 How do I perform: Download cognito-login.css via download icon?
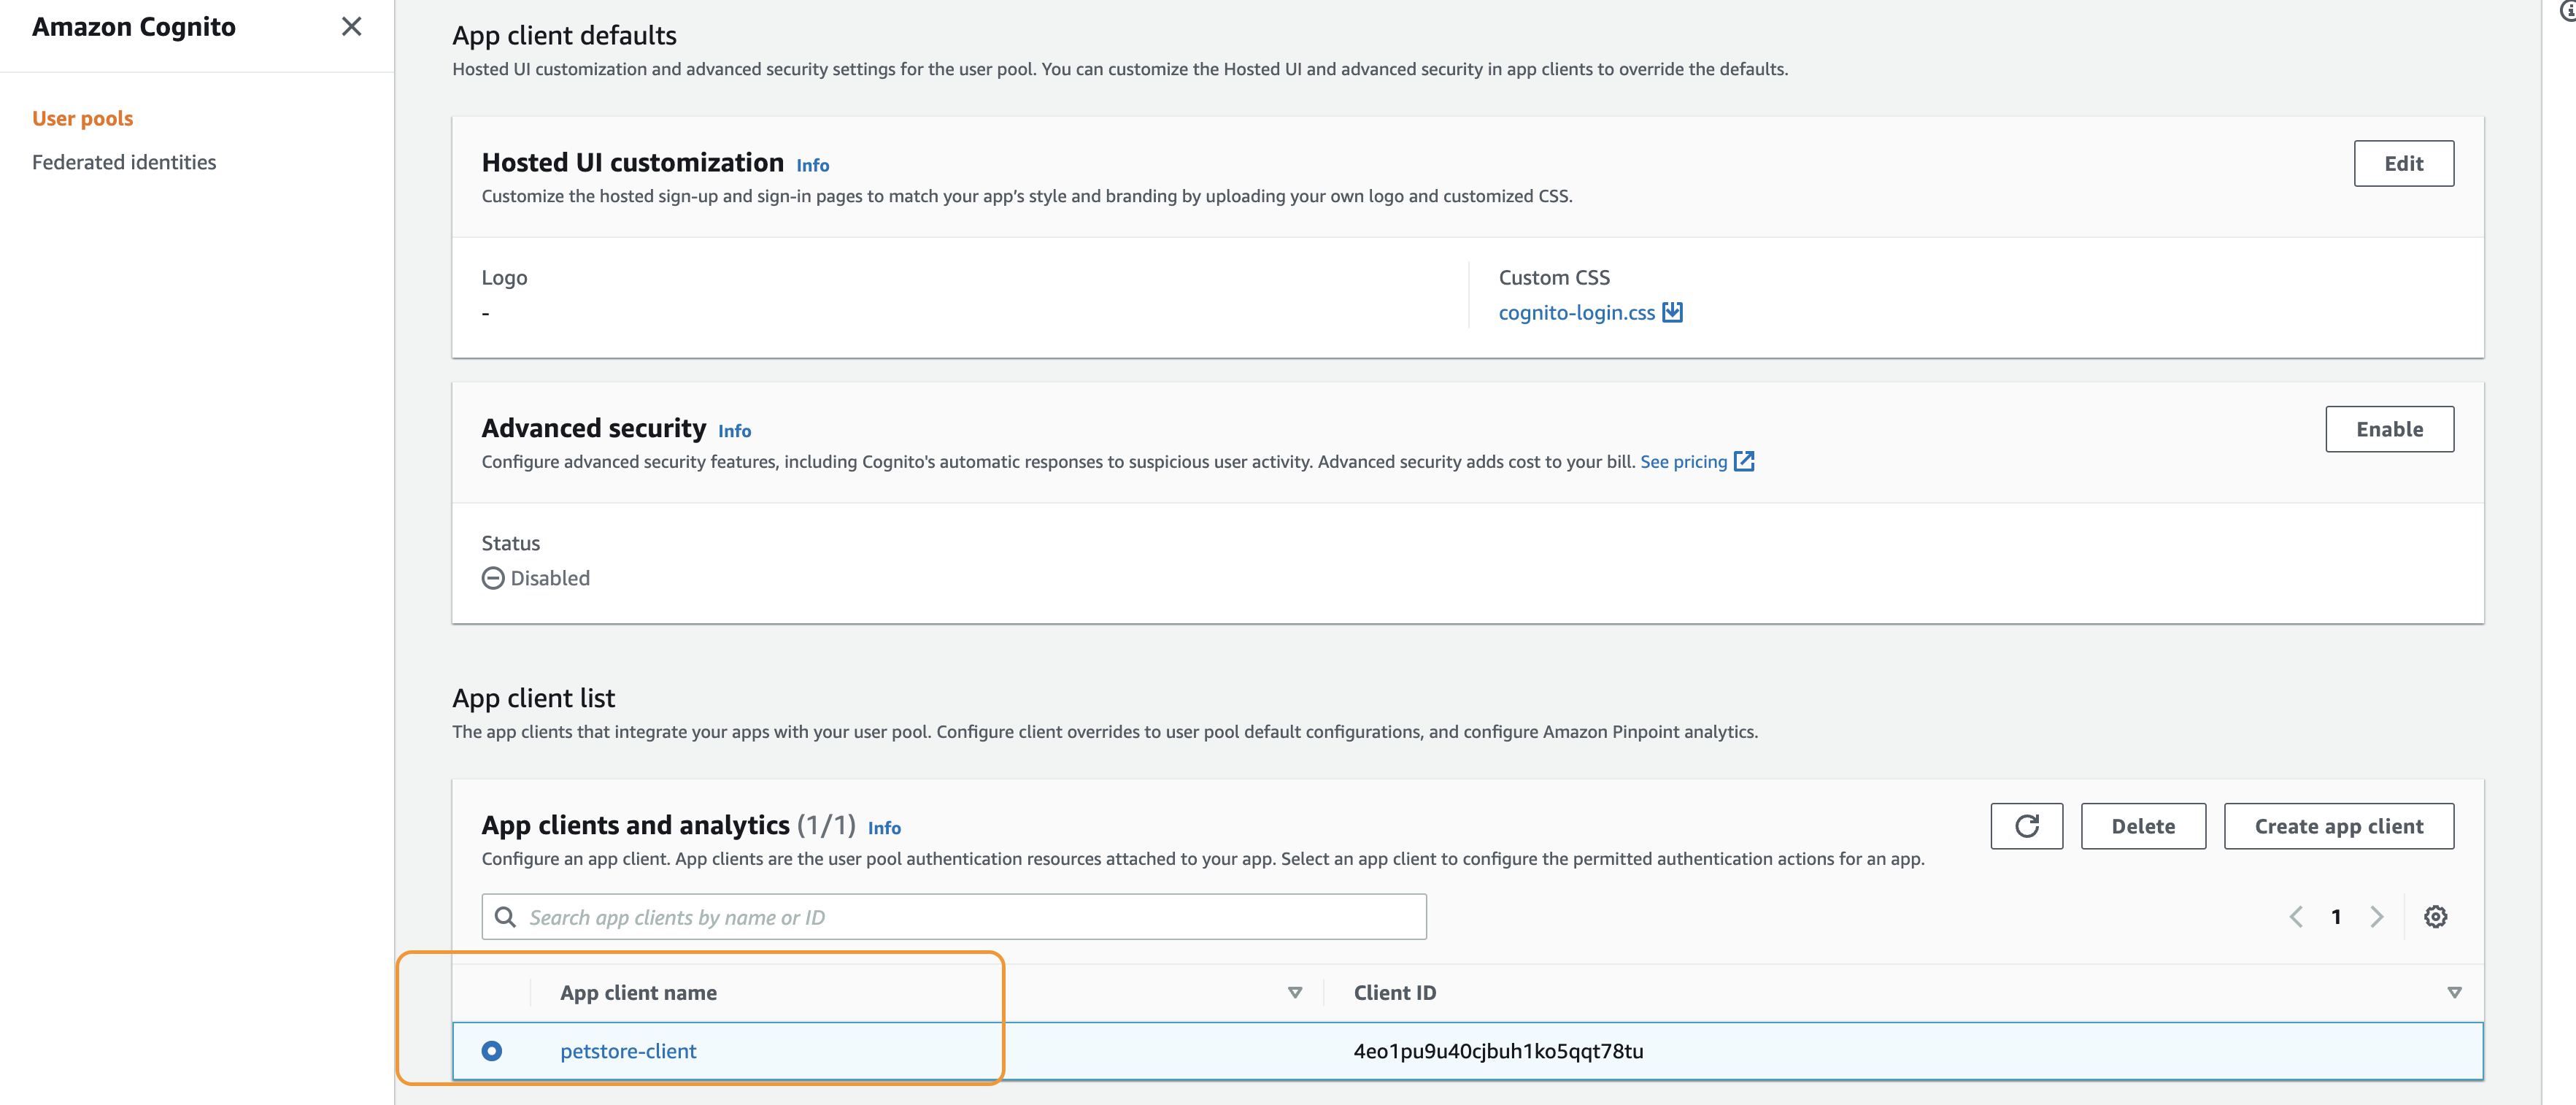point(1672,312)
